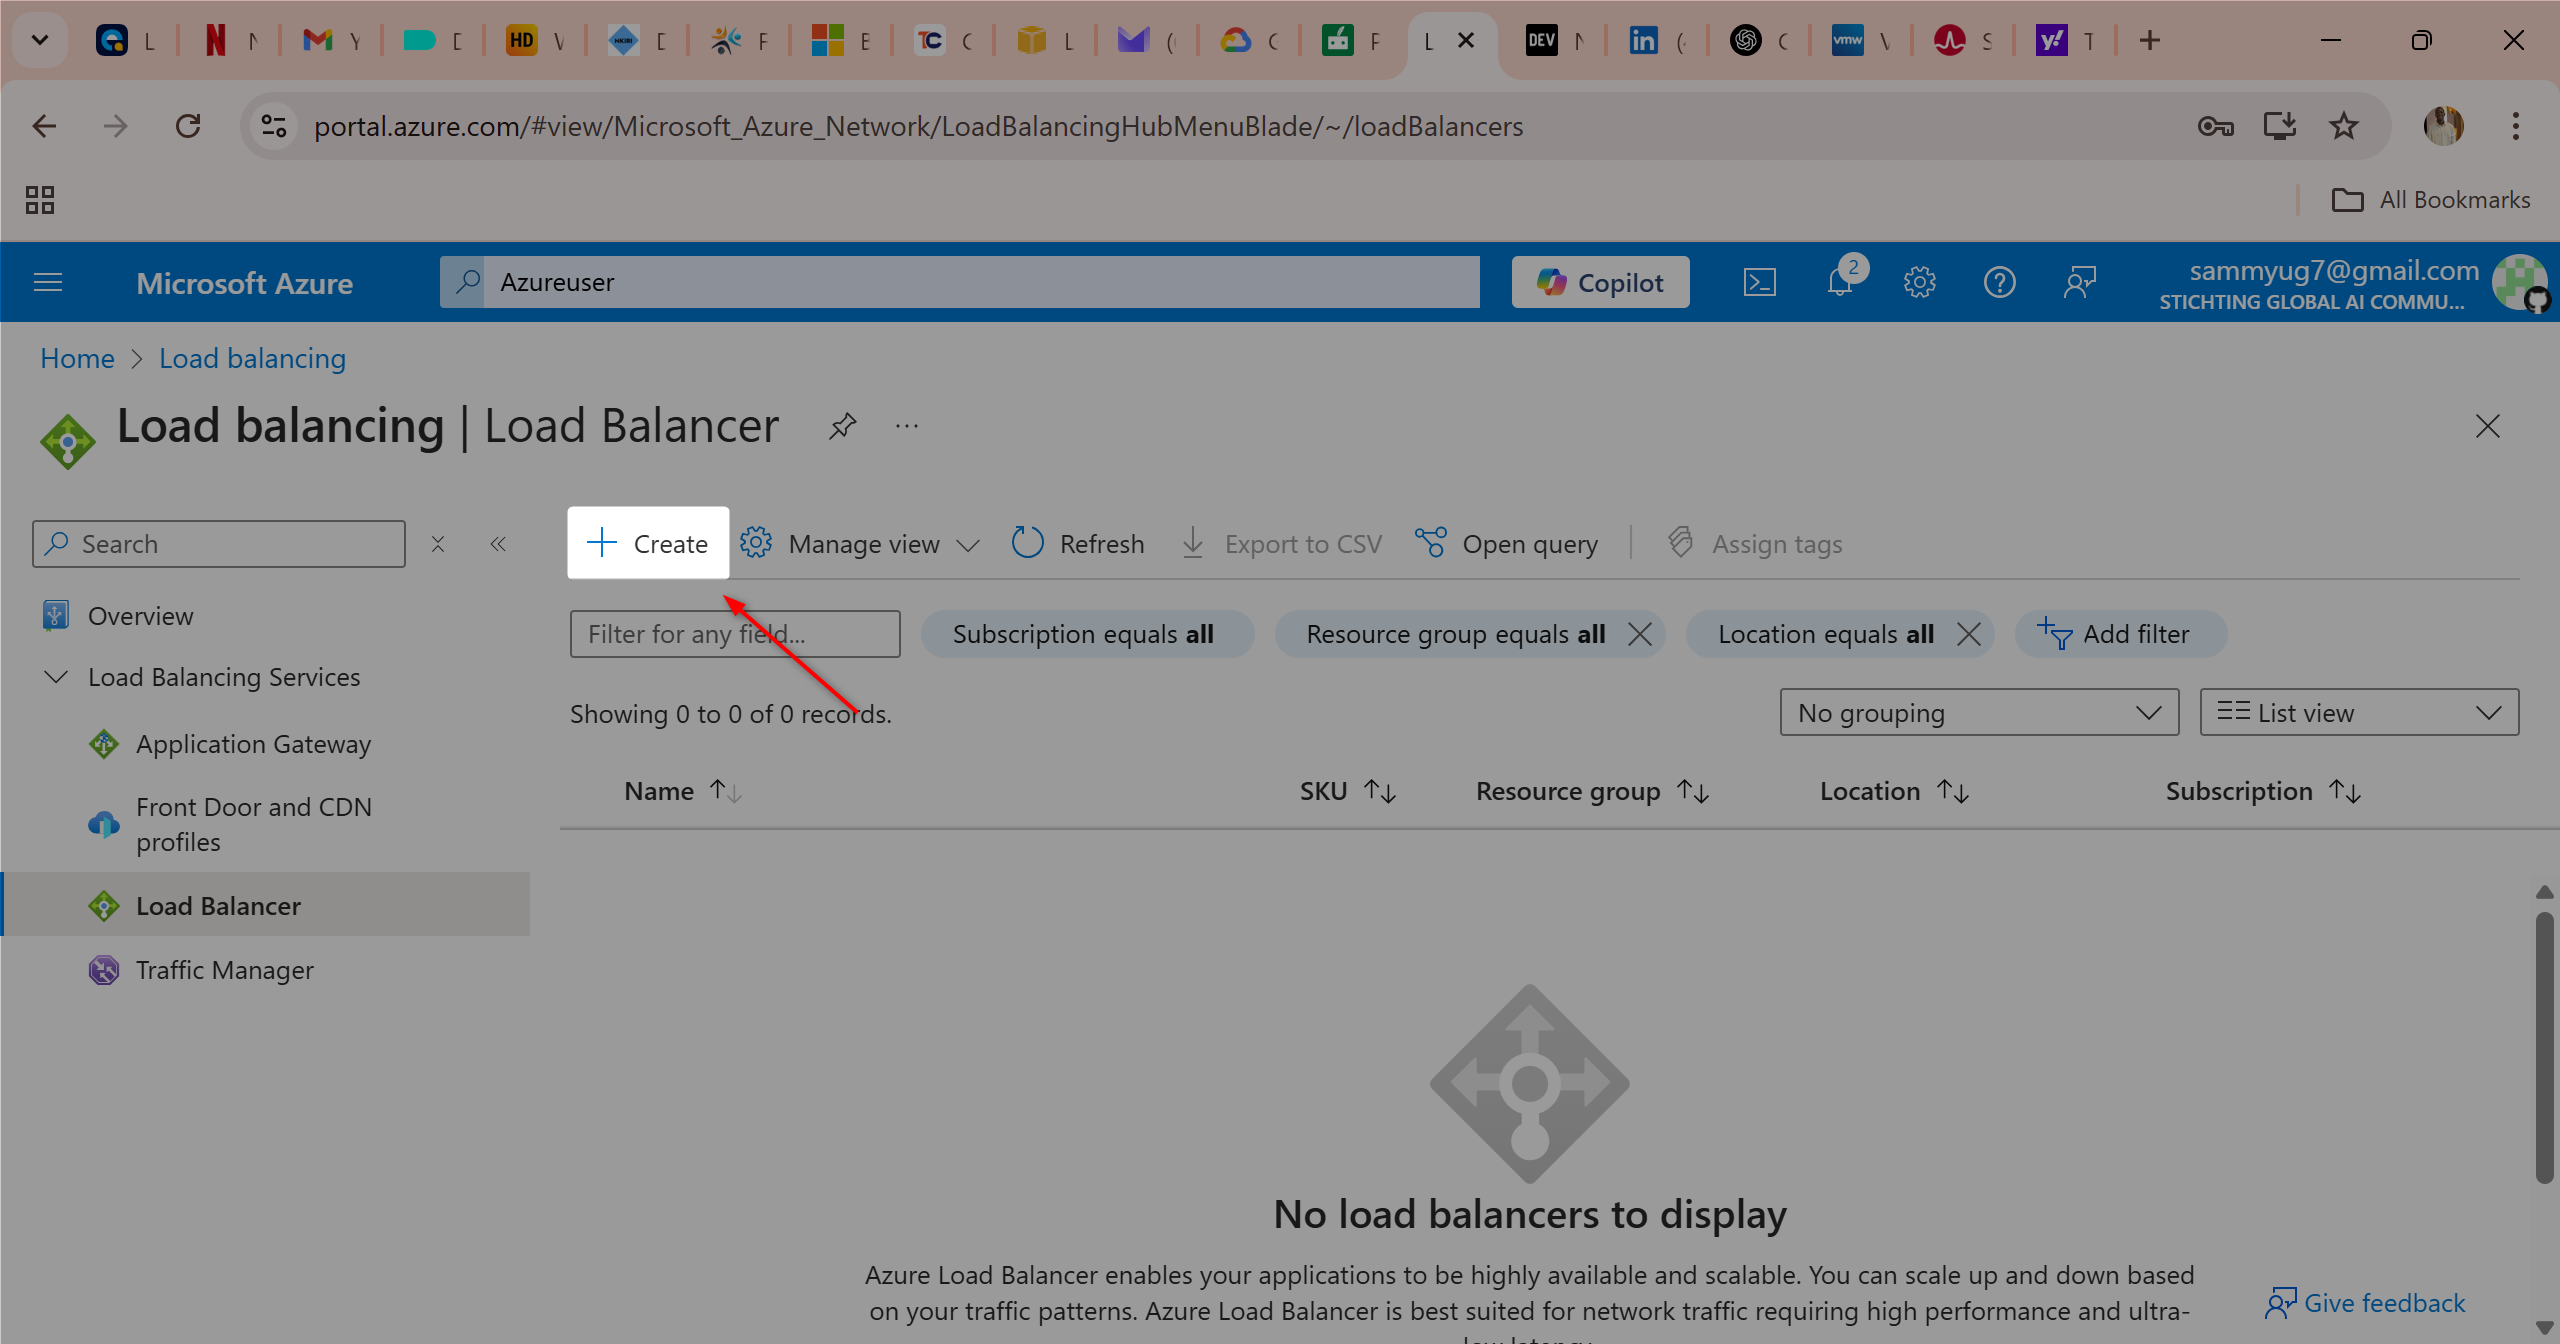Sort by Location column
2560x1344 pixels.
(1894, 791)
